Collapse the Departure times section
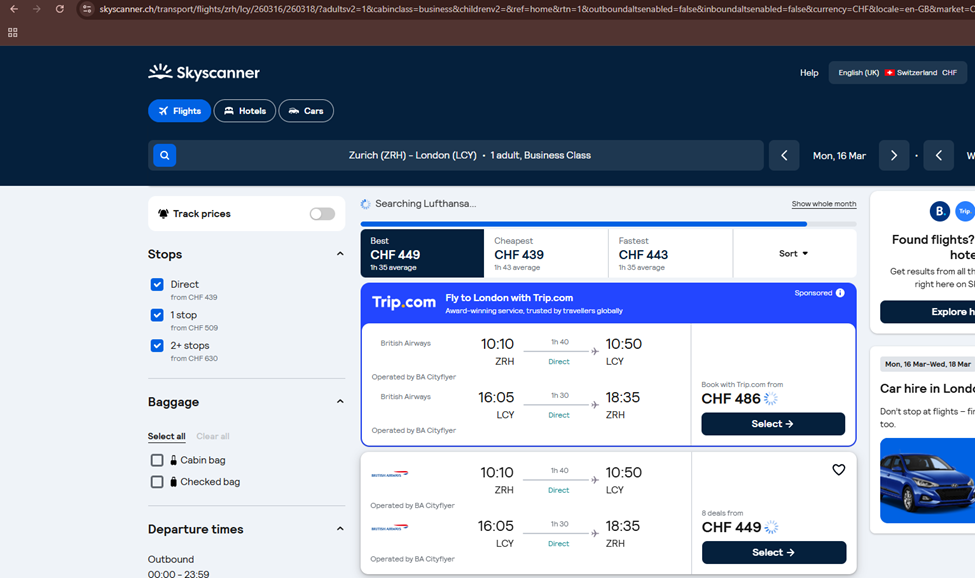This screenshot has height=578, width=975. point(340,529)
